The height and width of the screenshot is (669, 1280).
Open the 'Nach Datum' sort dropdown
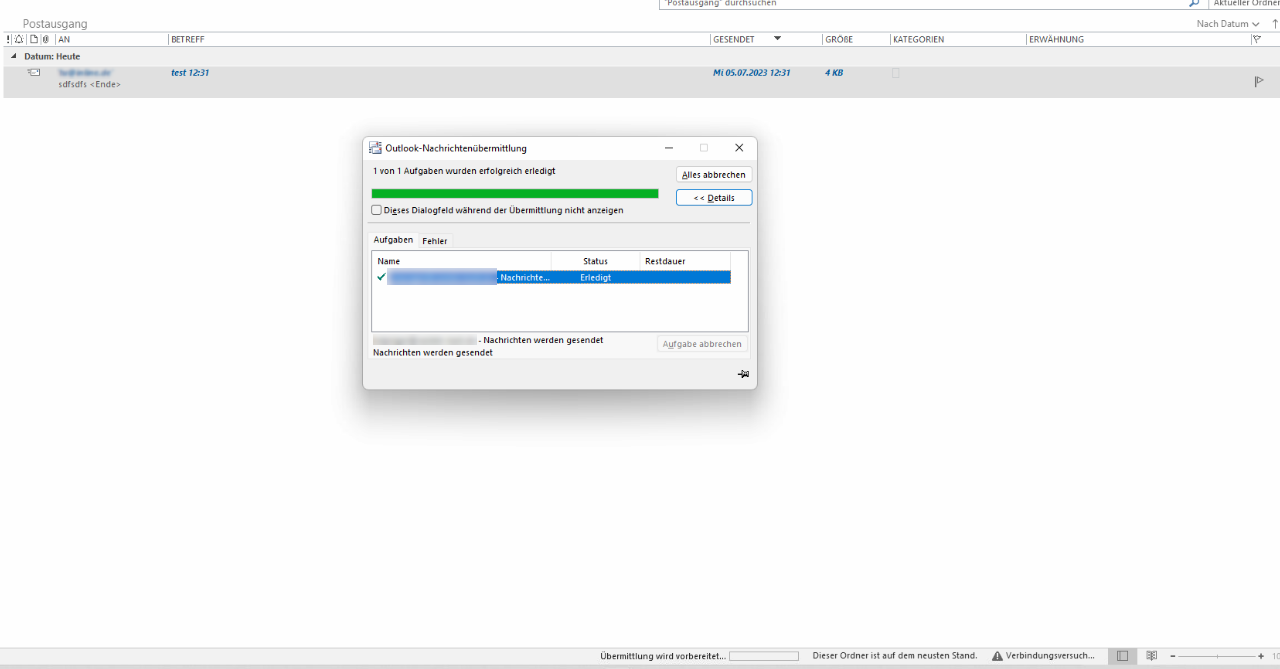1228,24
